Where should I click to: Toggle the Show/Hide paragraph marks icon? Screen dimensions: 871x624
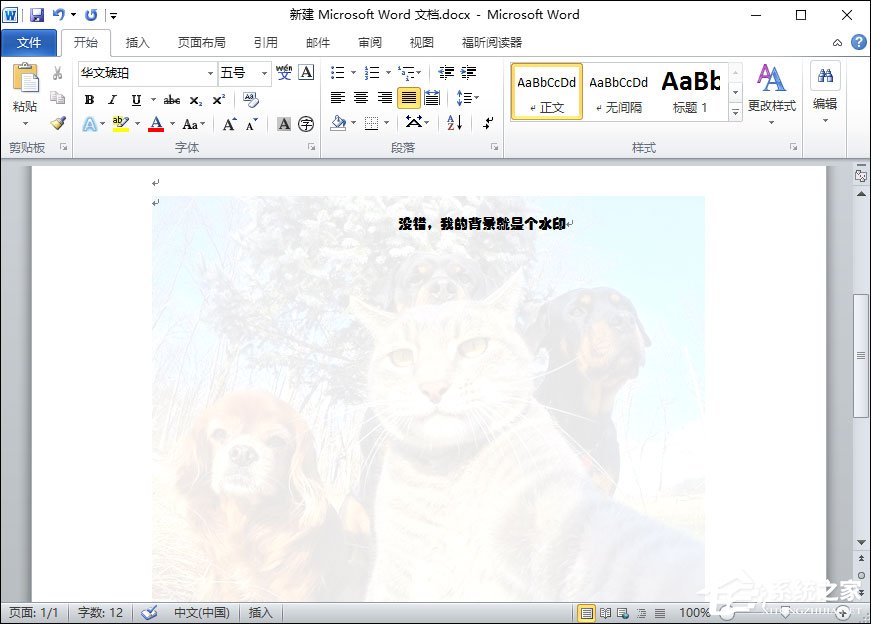[x=488, y=123]
